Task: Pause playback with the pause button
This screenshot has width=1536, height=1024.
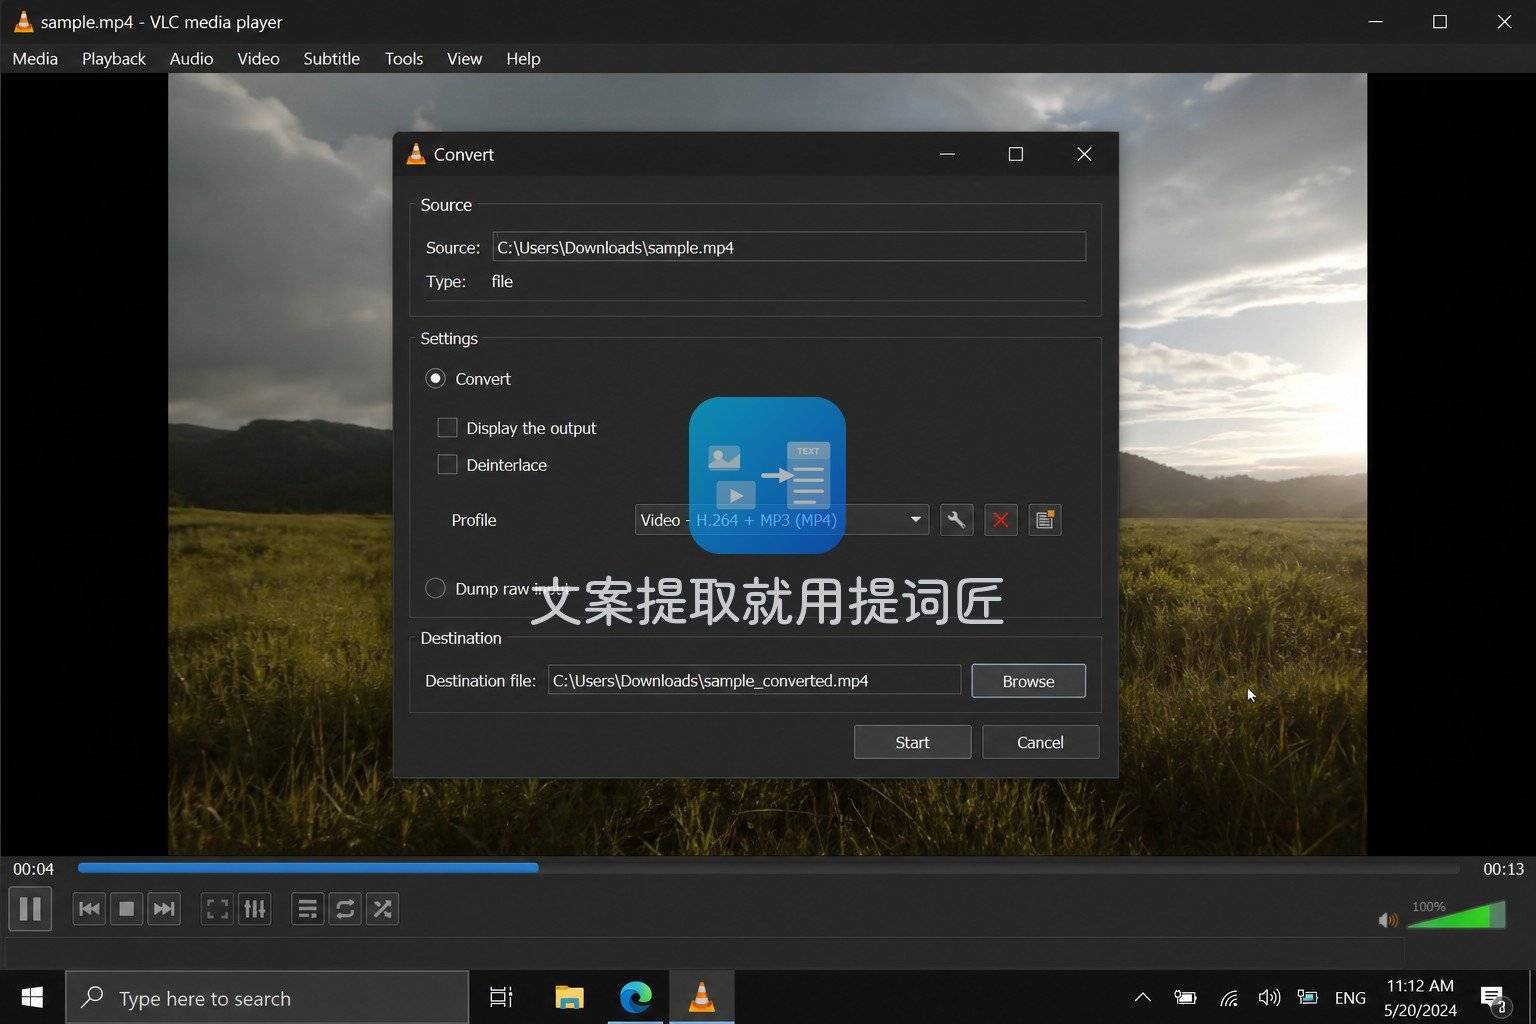Action: coord(30,909)
